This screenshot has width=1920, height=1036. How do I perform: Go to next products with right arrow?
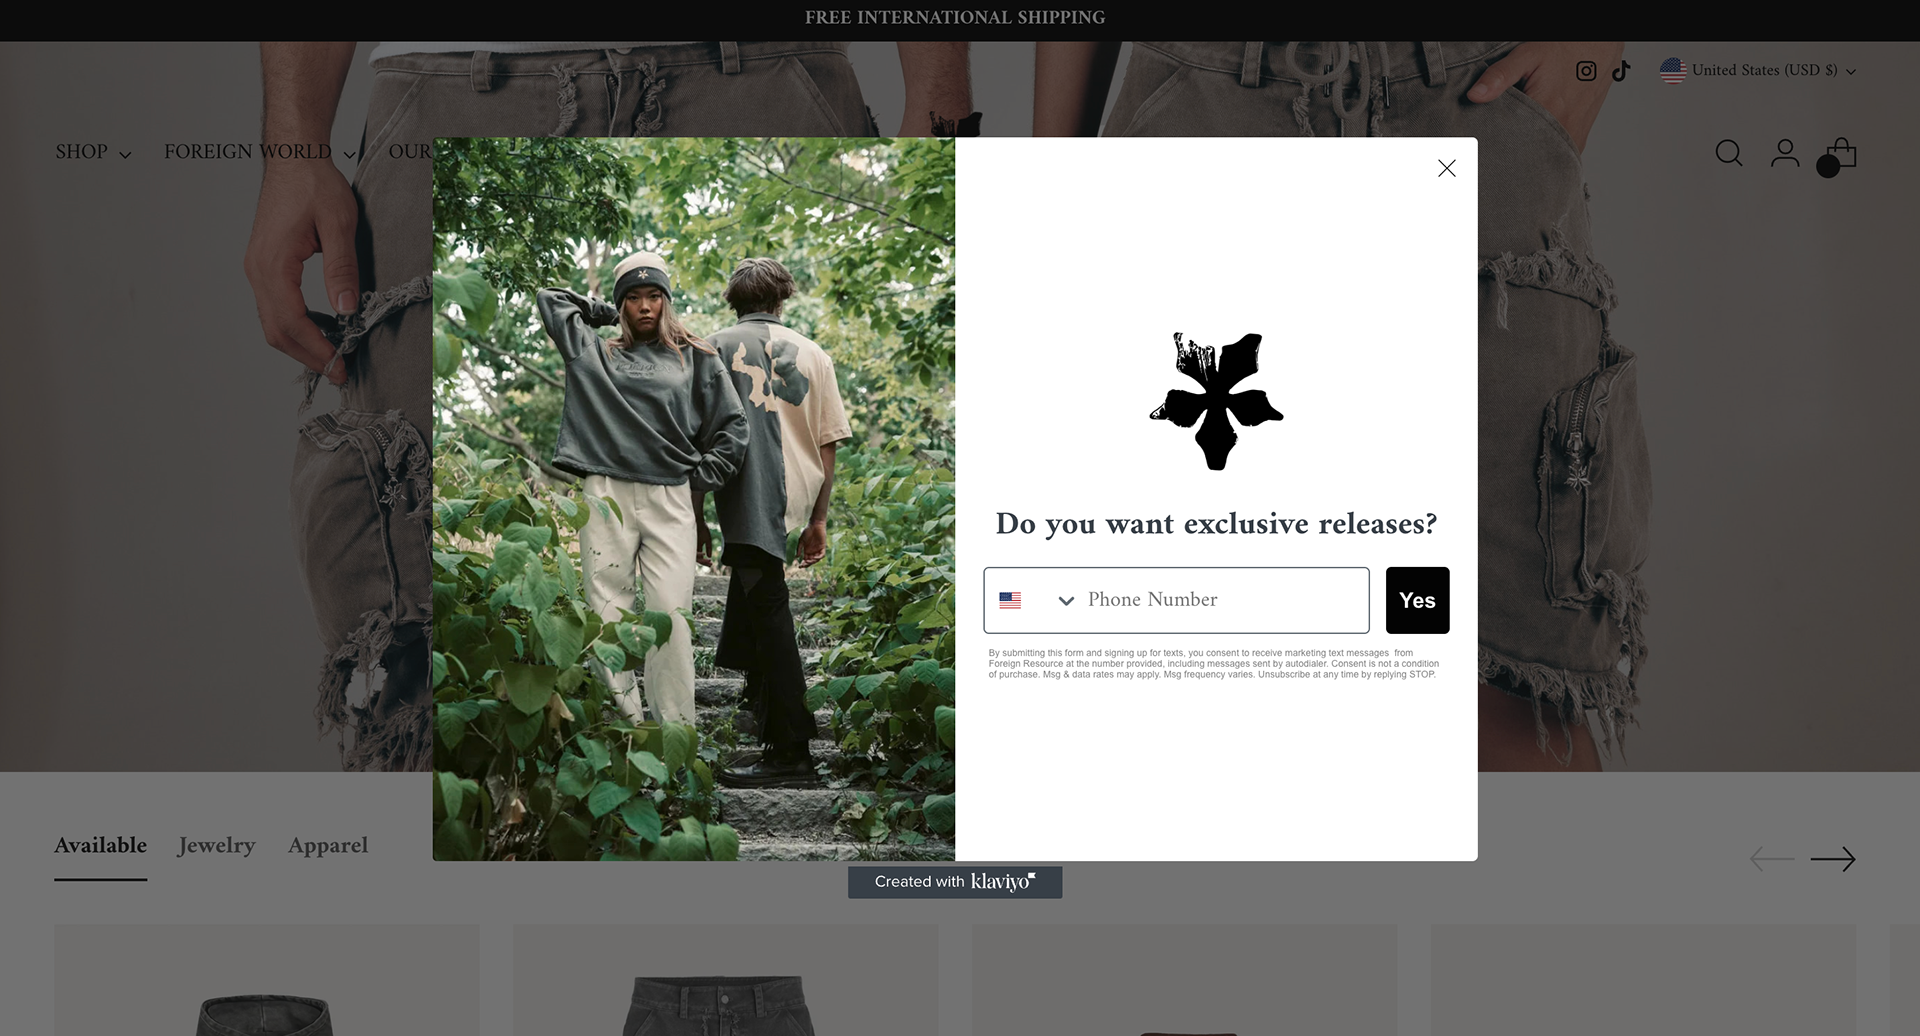[1833, 859]
